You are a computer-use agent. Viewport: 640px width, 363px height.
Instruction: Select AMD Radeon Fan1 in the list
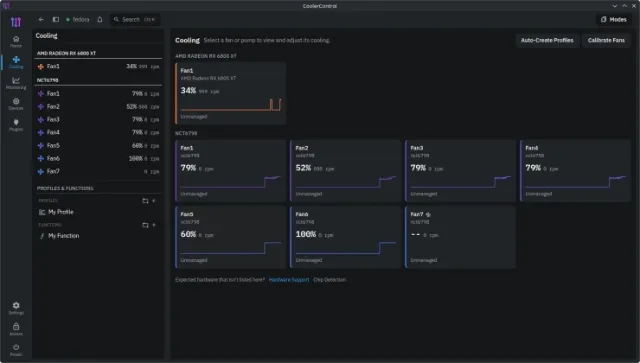(98, 66)
